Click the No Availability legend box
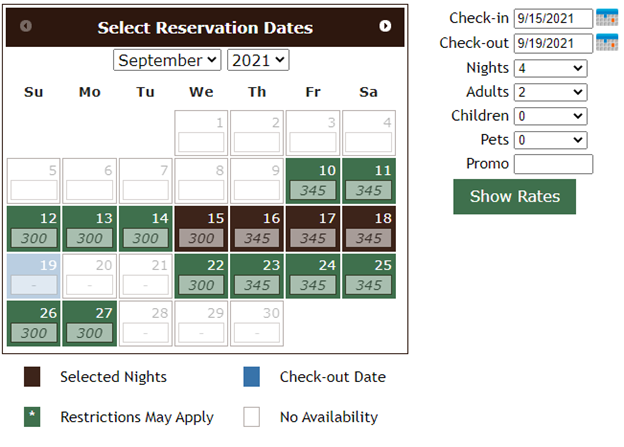This screenshot has width=624, height=447. (252, 416)
